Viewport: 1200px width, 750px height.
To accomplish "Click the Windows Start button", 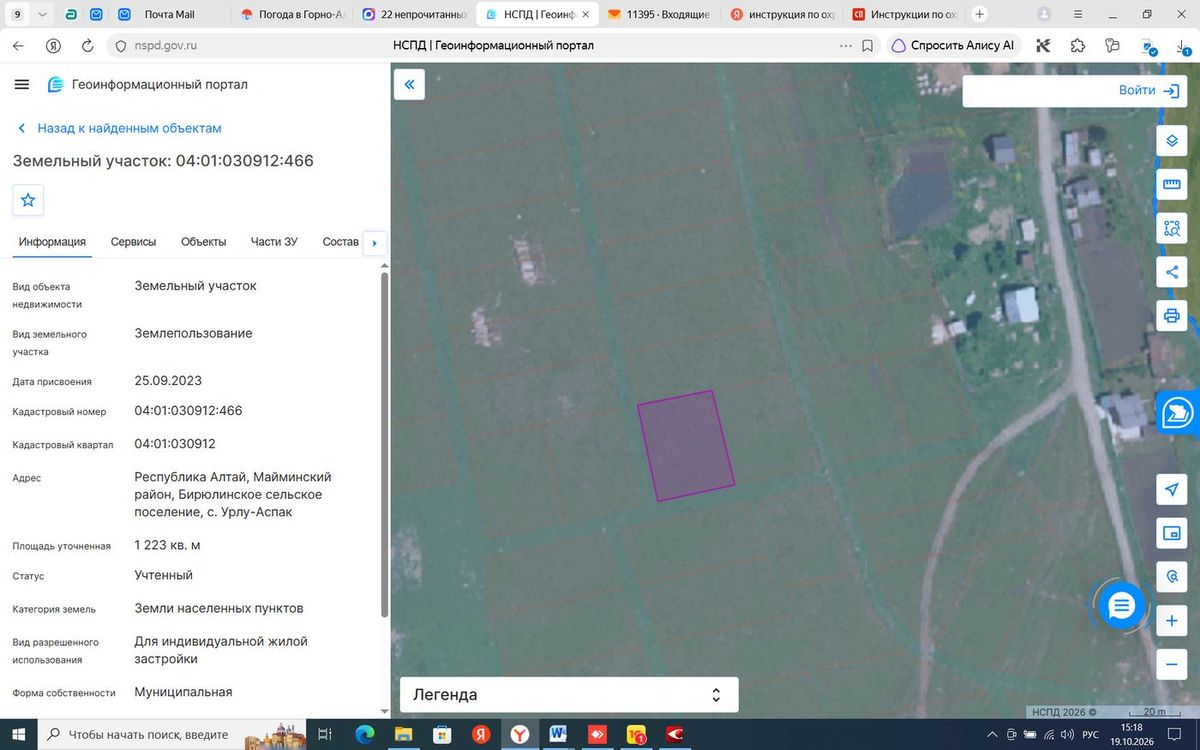I will coord(18,734).
